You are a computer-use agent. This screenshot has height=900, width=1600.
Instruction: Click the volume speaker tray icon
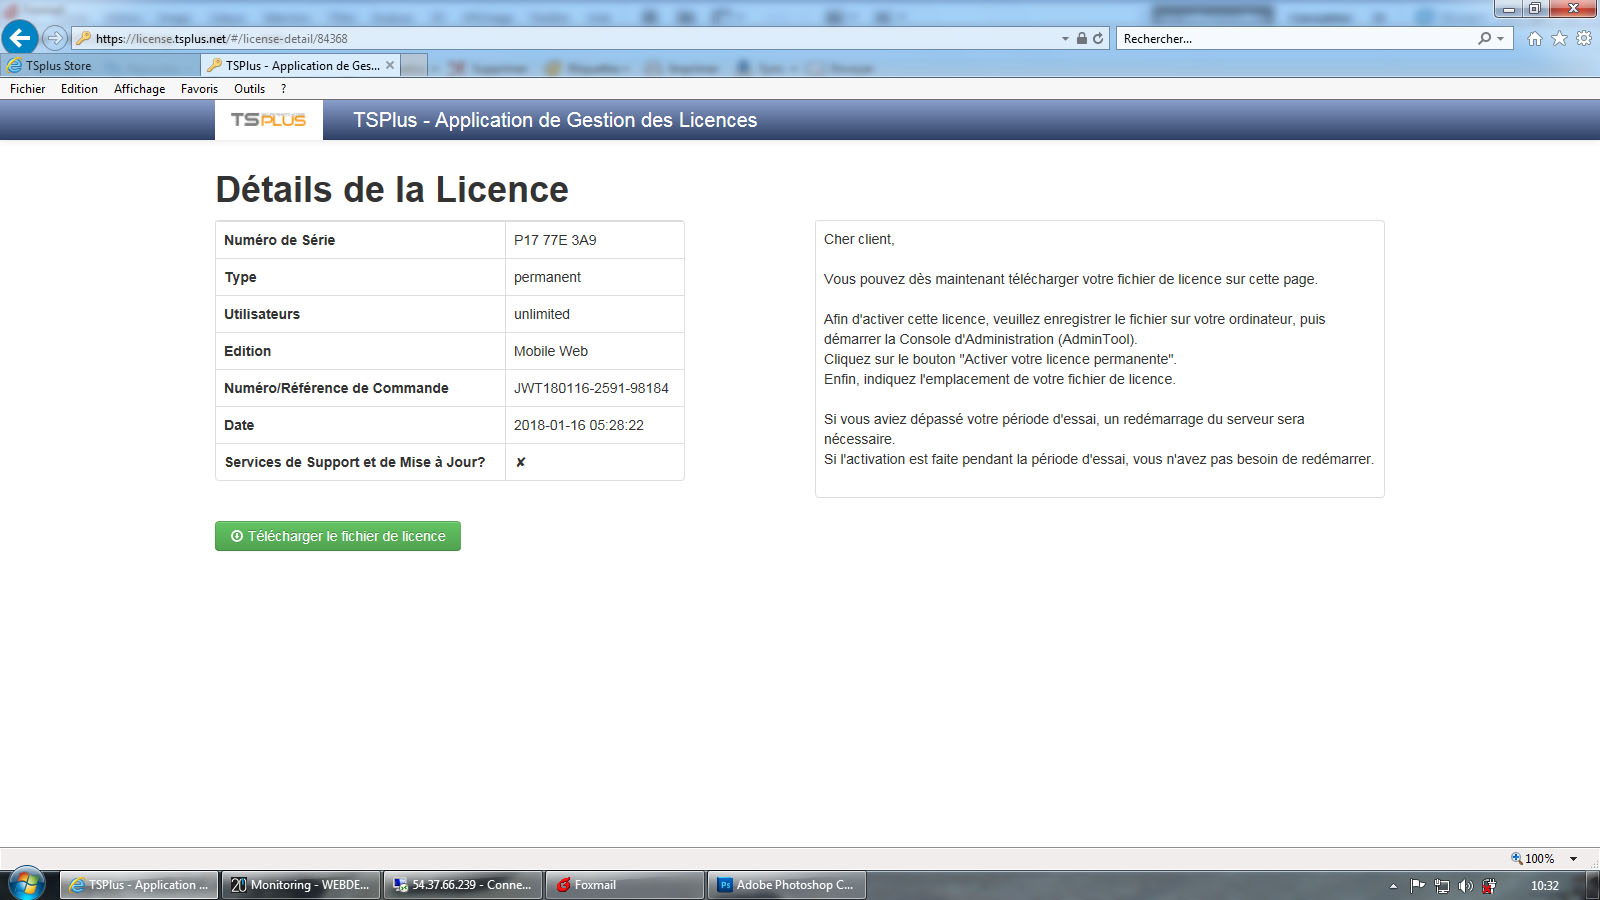1465,885
